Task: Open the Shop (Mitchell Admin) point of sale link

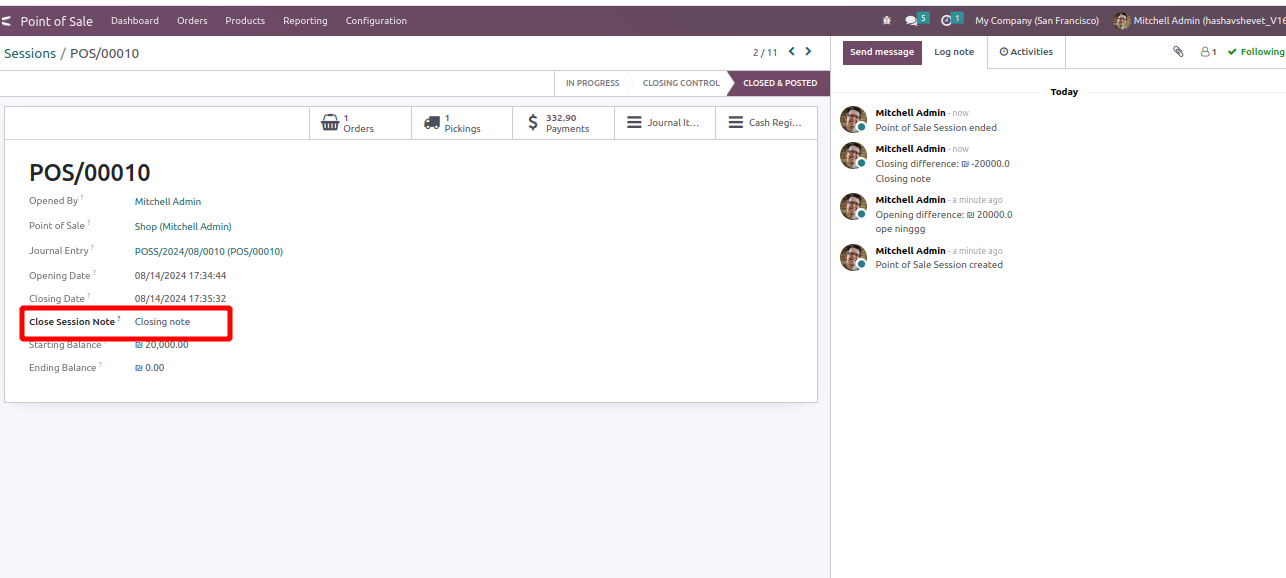Action: pos(183,227)
